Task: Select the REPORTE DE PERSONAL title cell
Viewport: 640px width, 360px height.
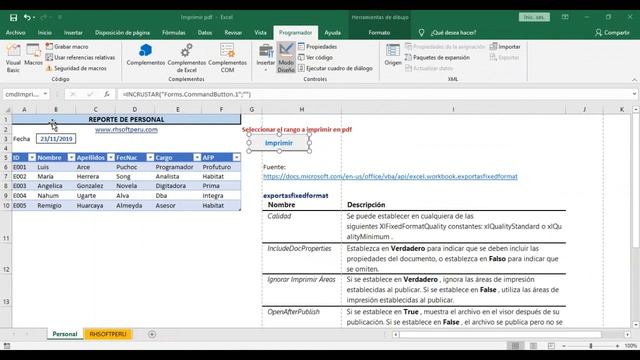Action: 126,119
